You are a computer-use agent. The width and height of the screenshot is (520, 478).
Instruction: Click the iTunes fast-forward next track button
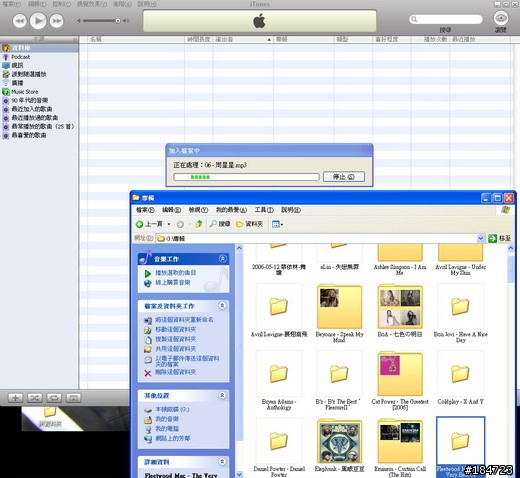click(x=57, y=21)
